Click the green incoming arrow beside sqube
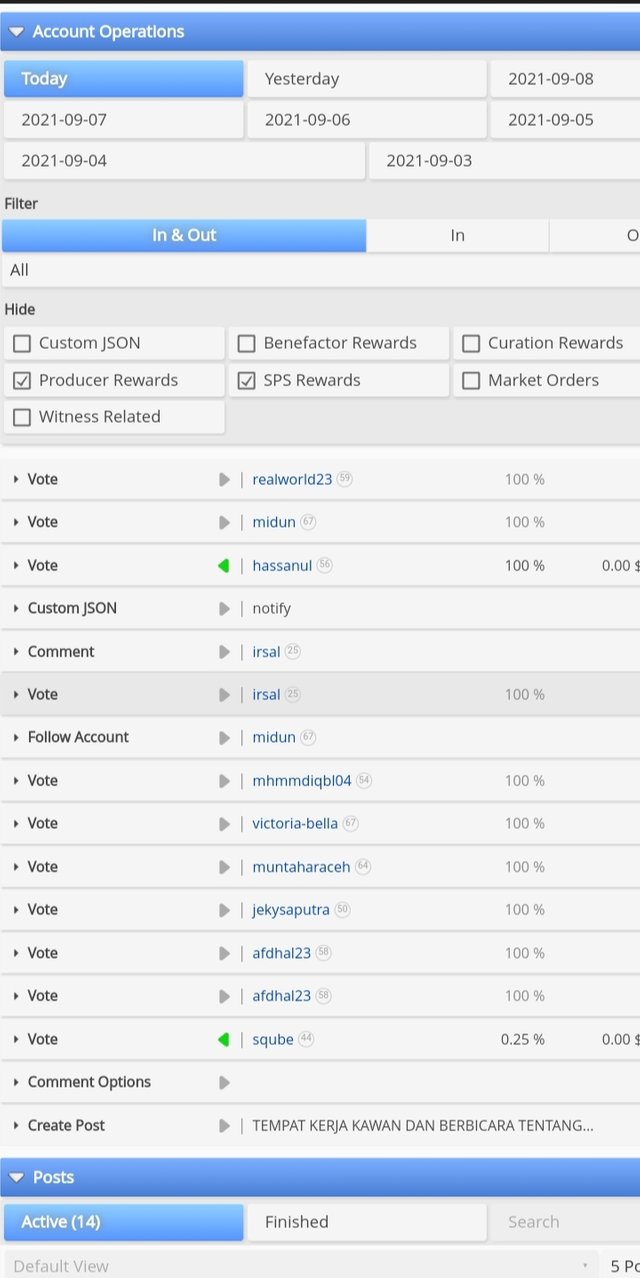Image resolution: width=640 pixels, height=1278 pixels. point(224,1040)
